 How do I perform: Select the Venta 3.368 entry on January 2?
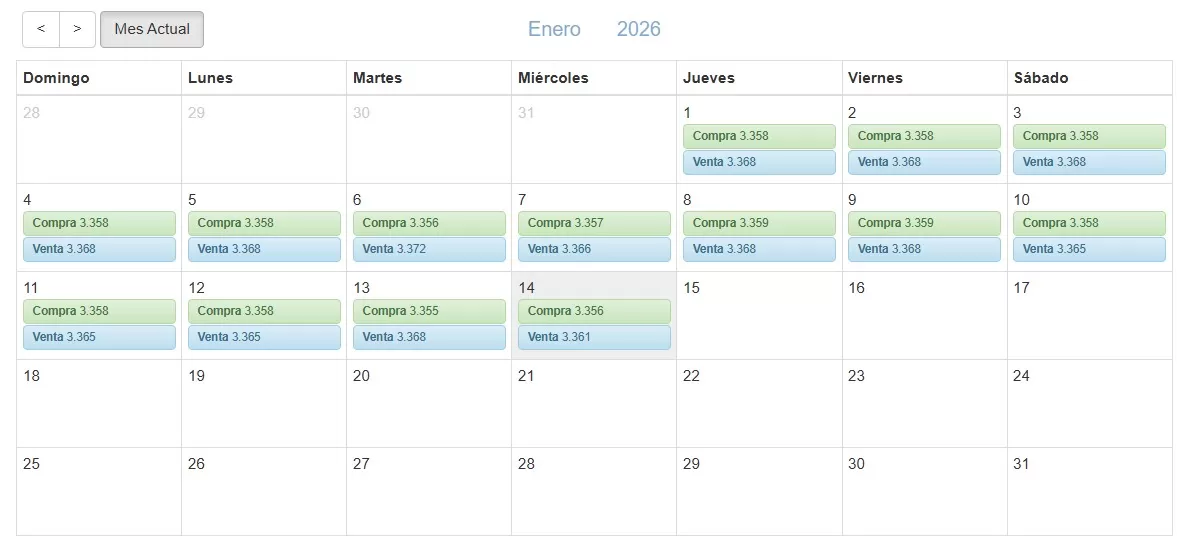(x=924, y=162)
